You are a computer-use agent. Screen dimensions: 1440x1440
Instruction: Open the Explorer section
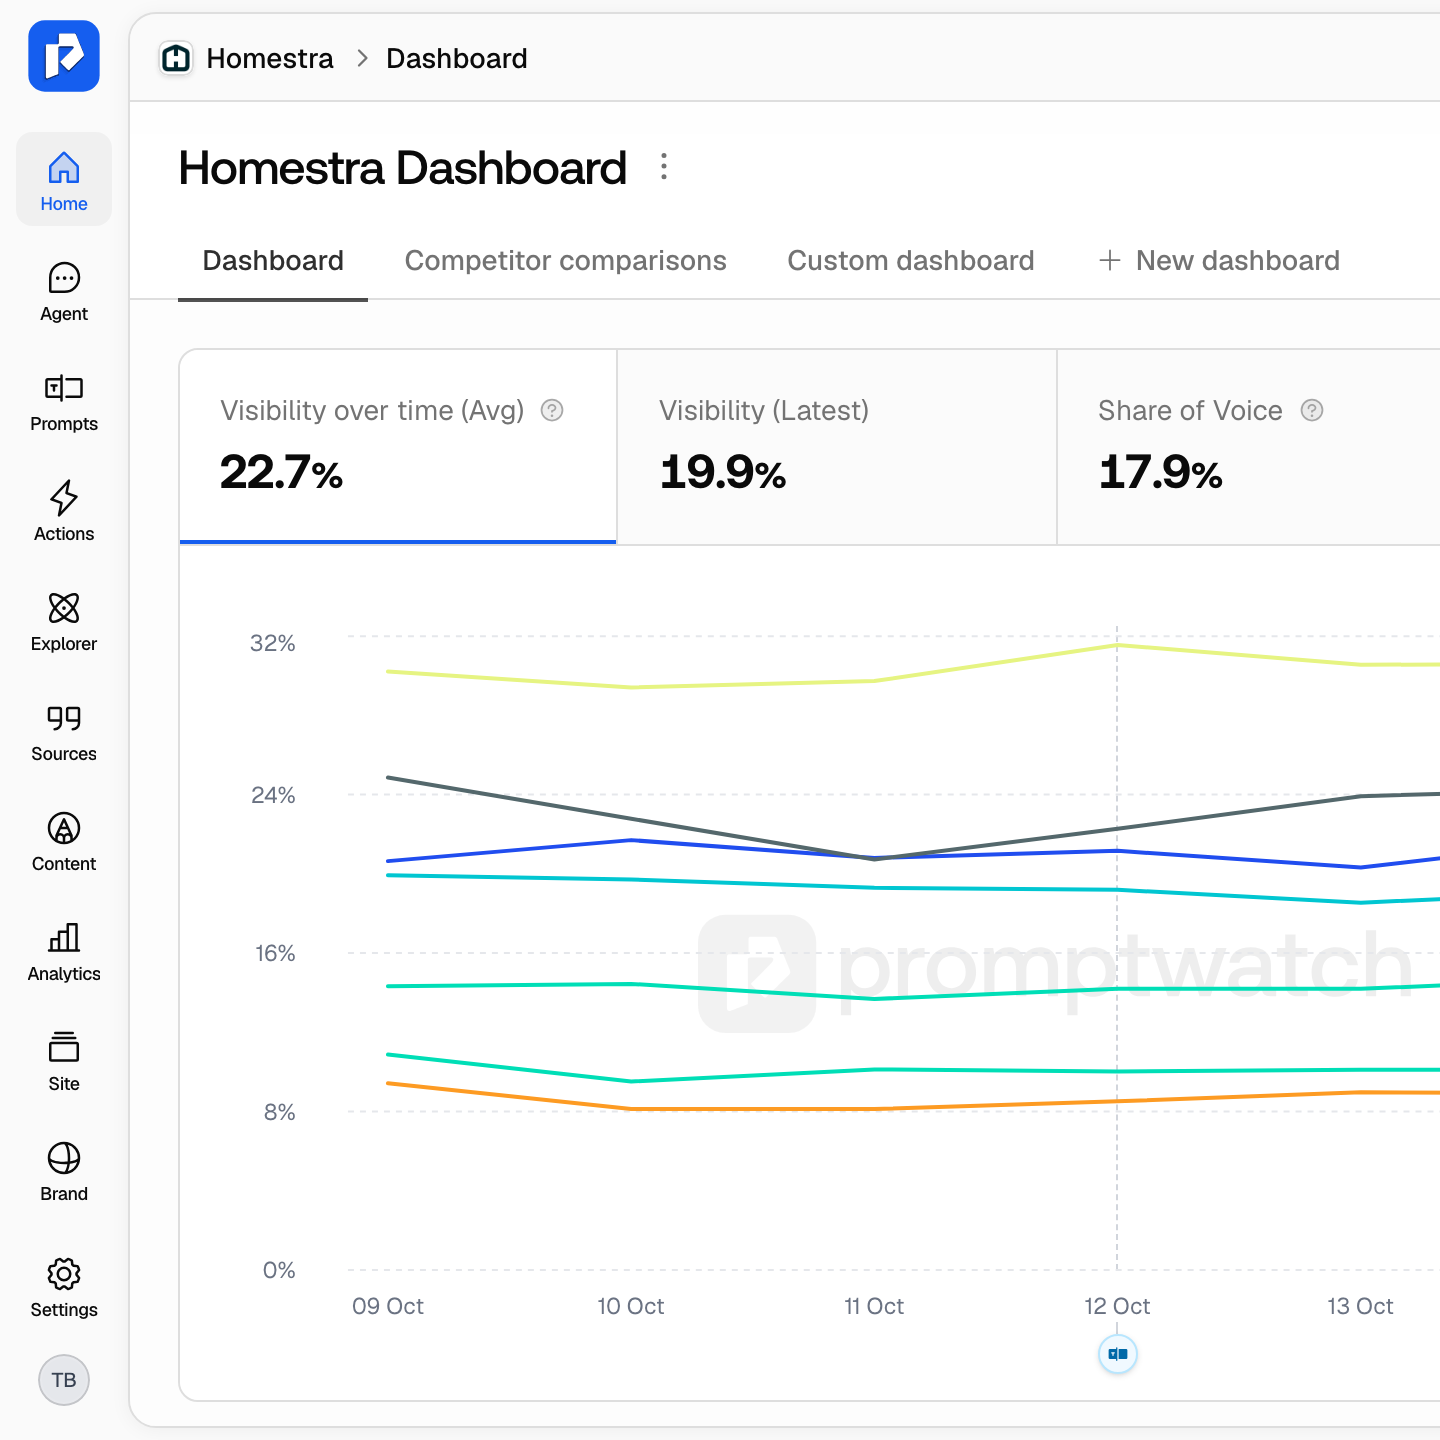[x=64, y=620]
